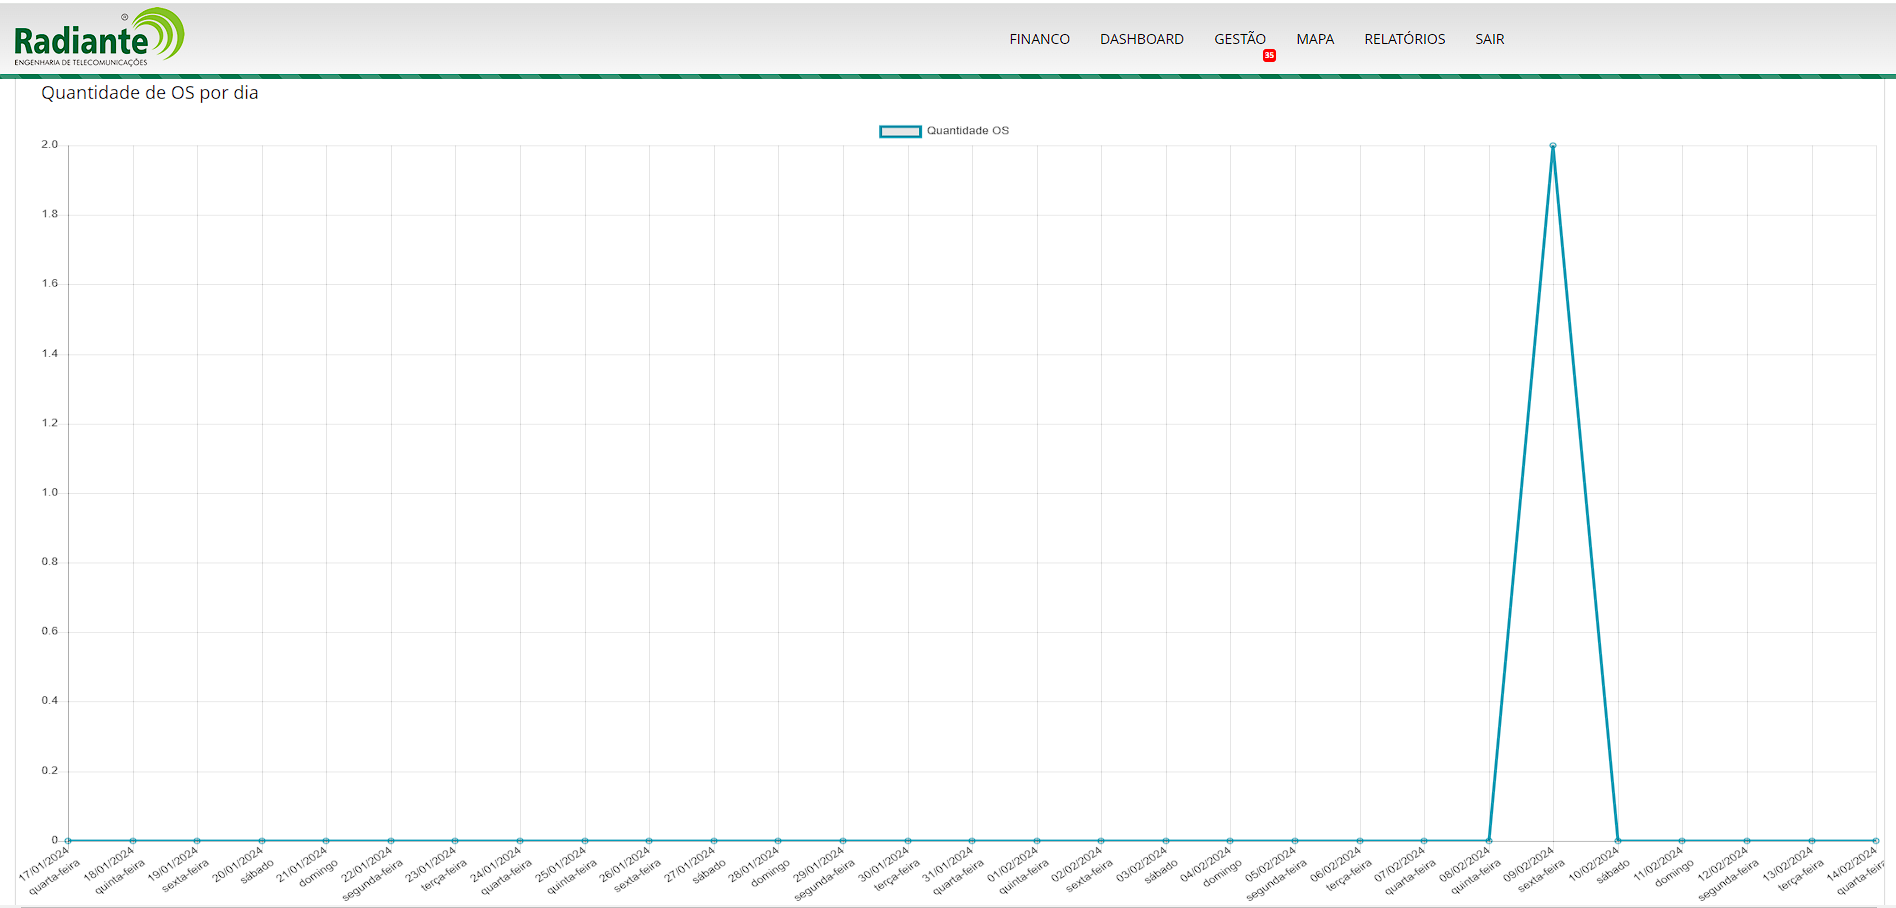Open the FINANCO menu
Screen dimensions: 1896x908
point(1039,39)
